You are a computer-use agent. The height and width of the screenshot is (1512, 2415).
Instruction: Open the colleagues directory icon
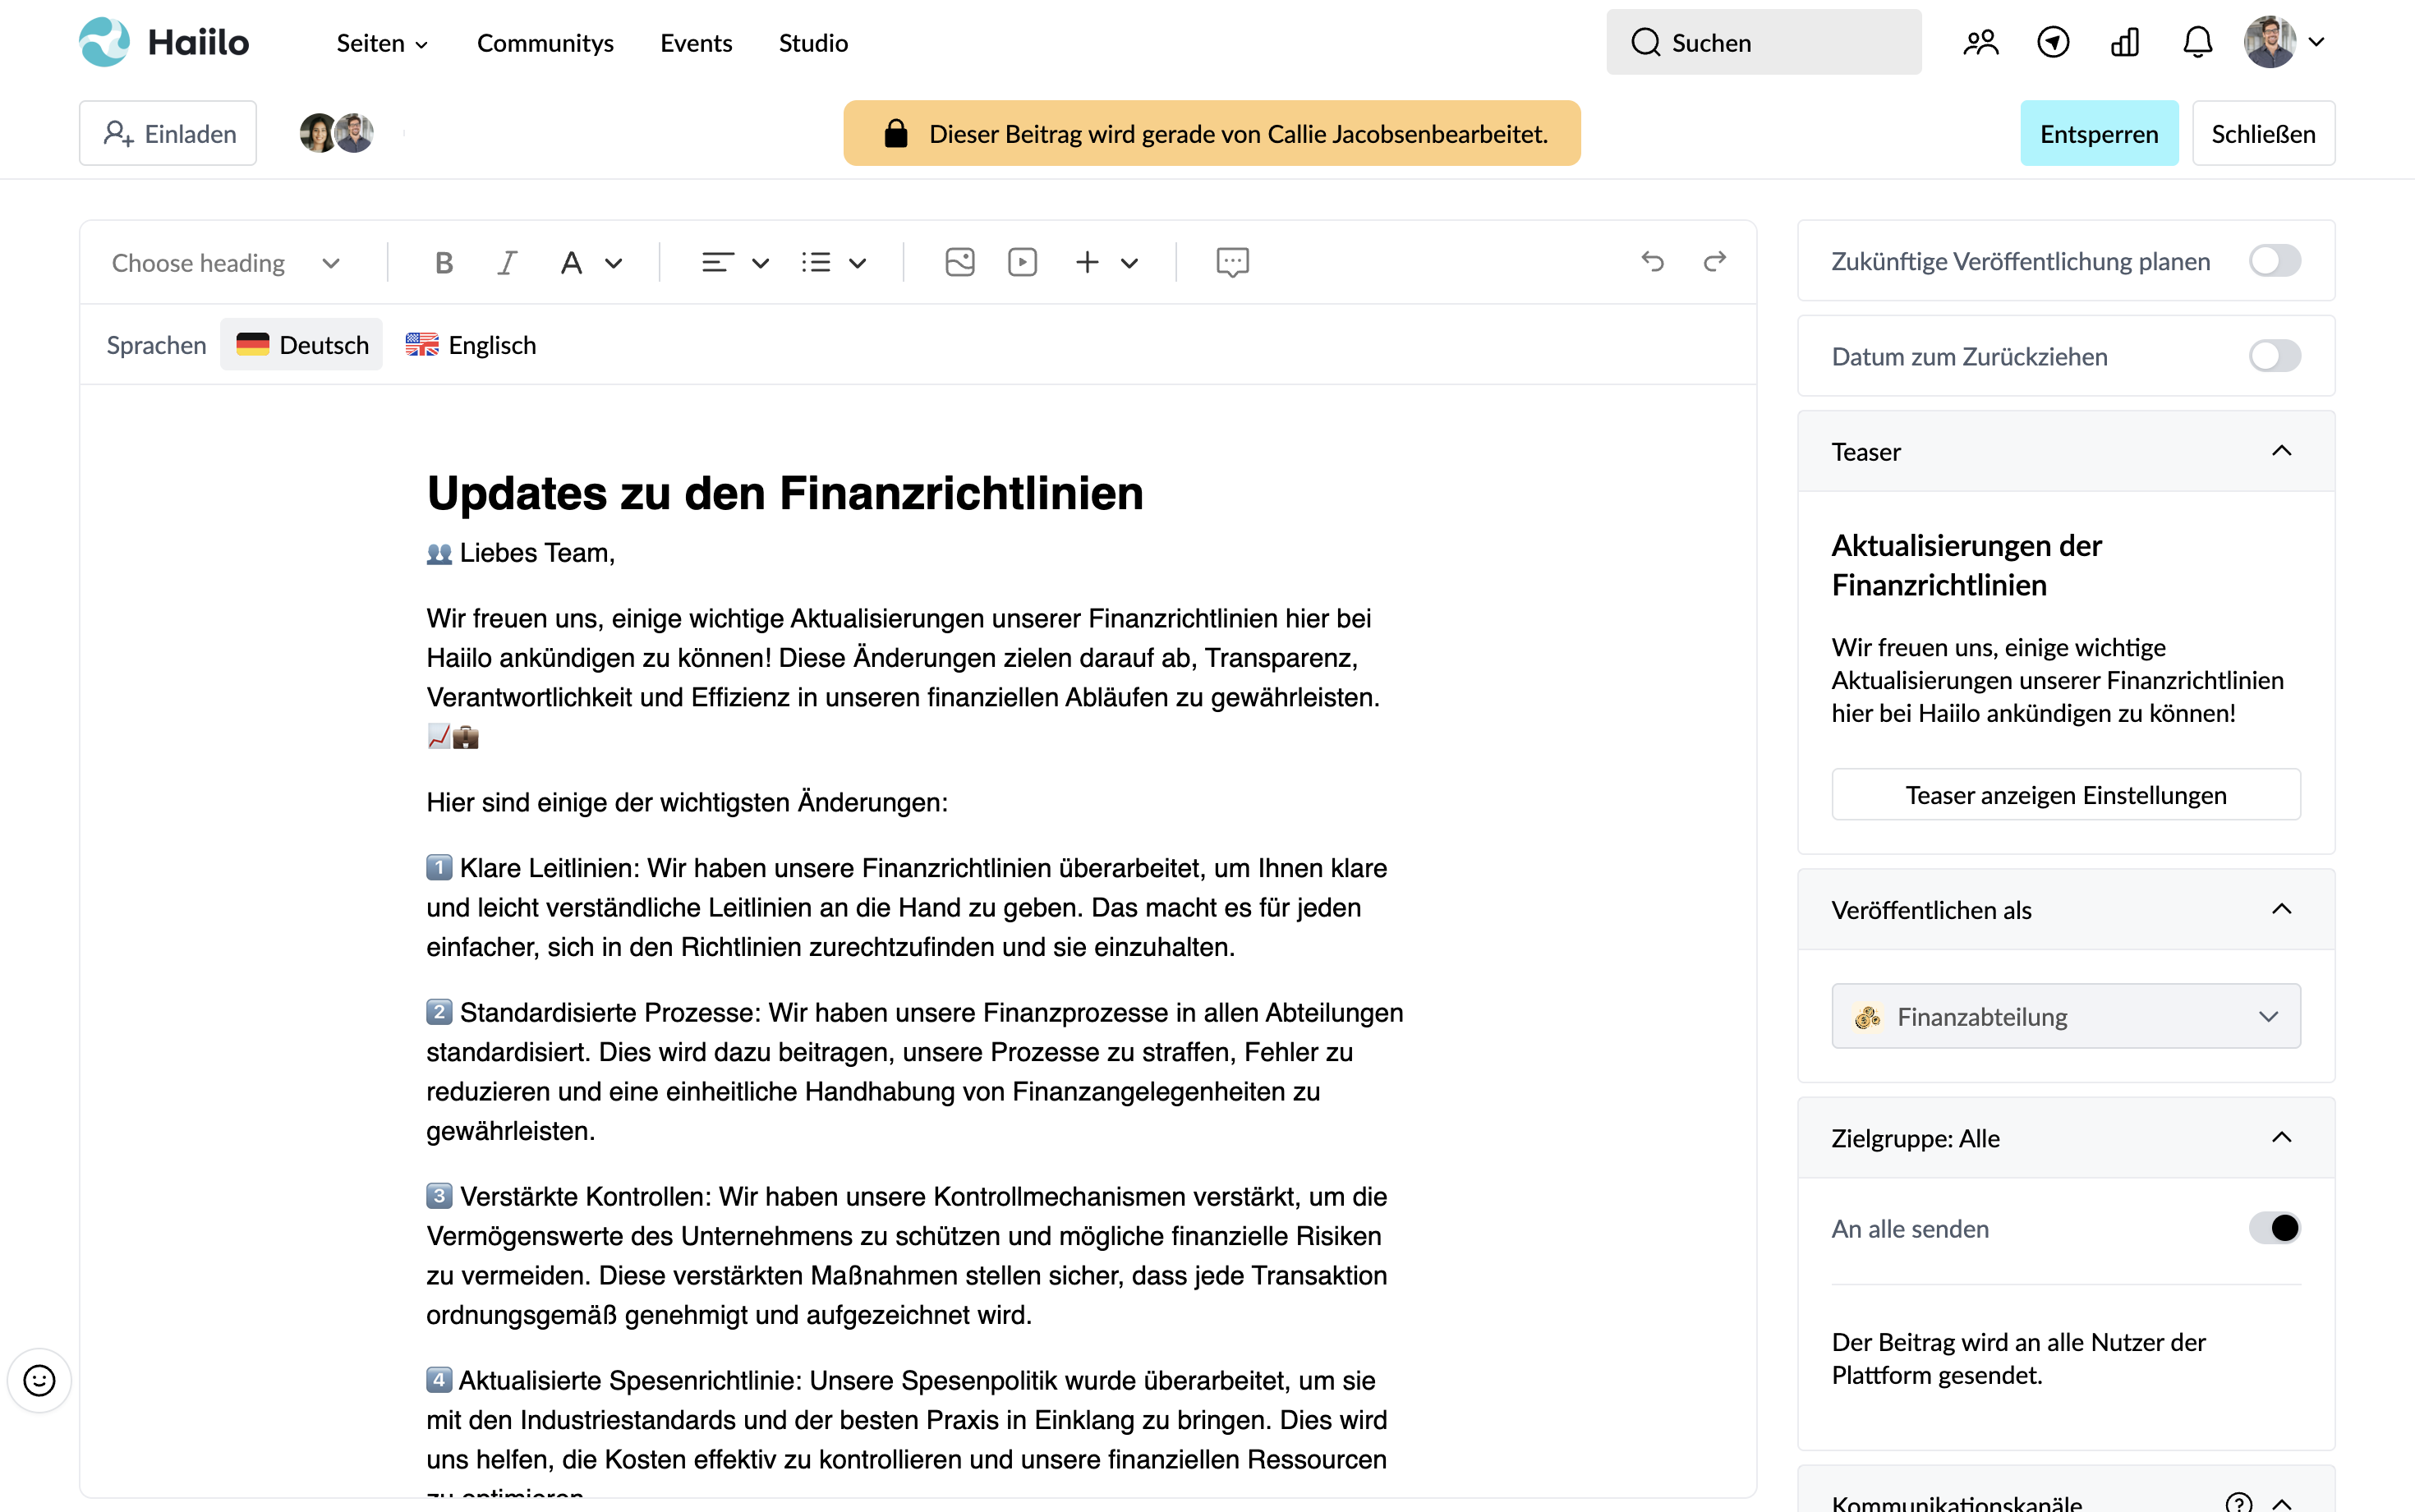[1980, 42]
